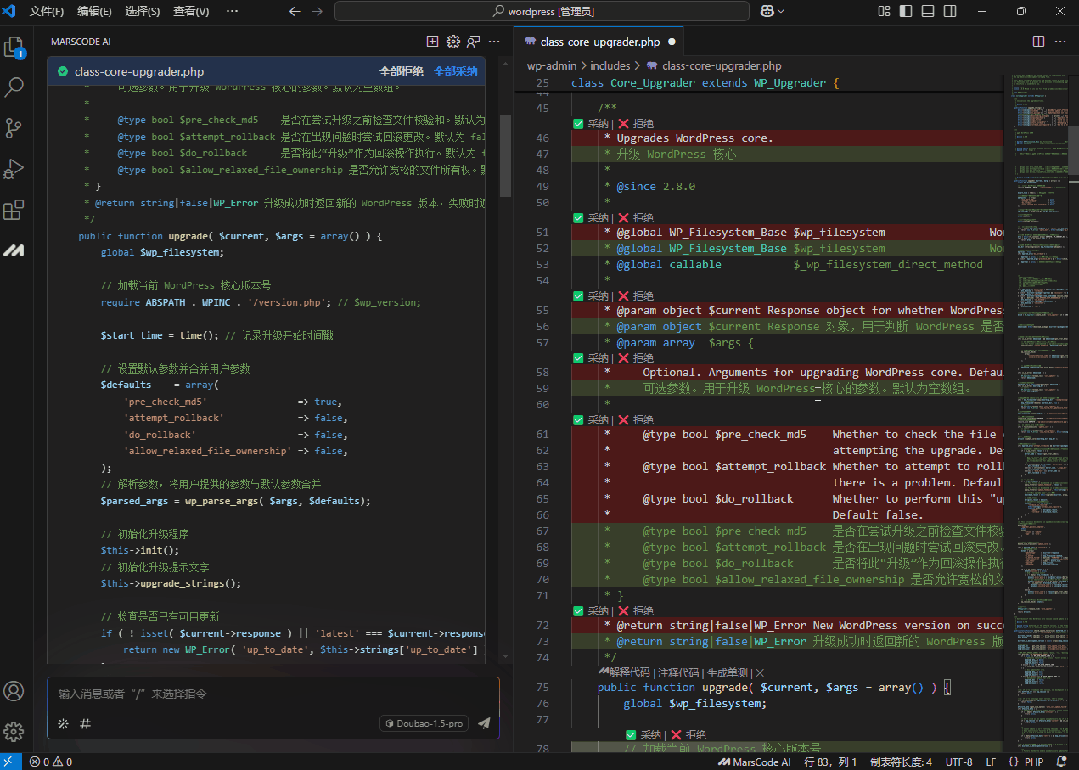Reject the '@param object $current' change
Image resolution: width=1079 pixels, height=770 pixels.
coord(636,296)
